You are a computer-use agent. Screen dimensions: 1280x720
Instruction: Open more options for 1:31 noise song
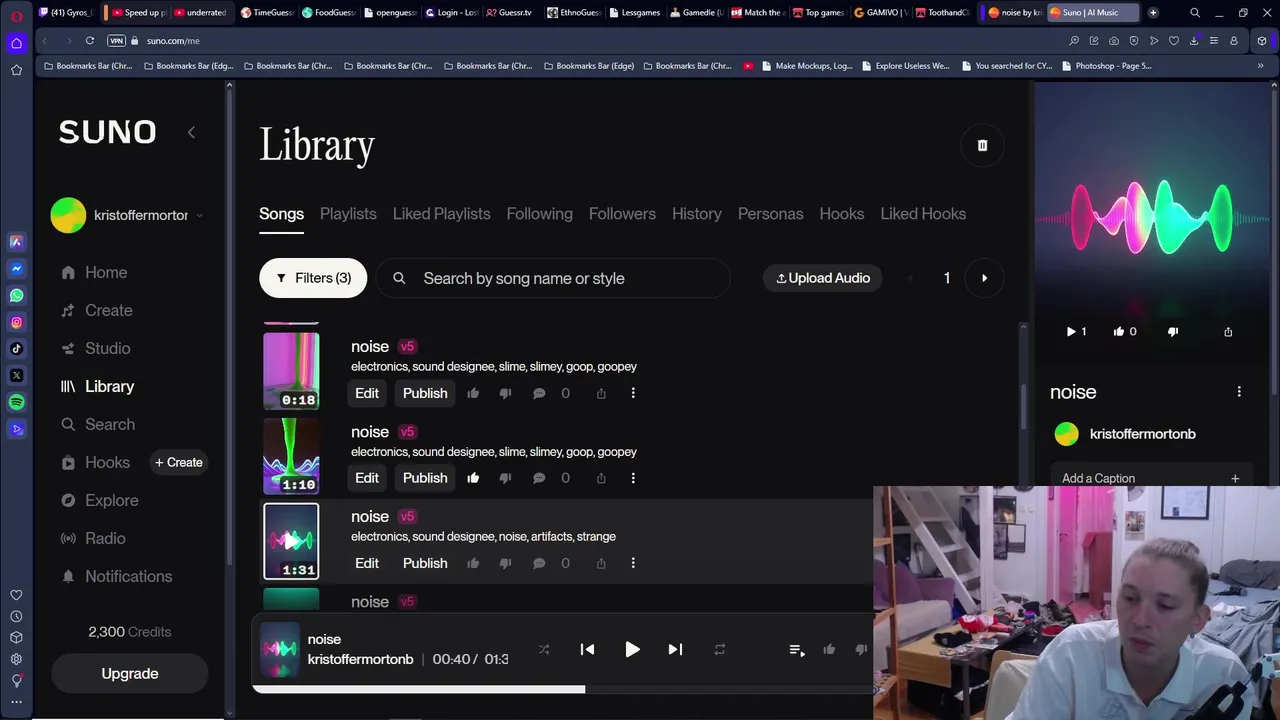[633, 563]
